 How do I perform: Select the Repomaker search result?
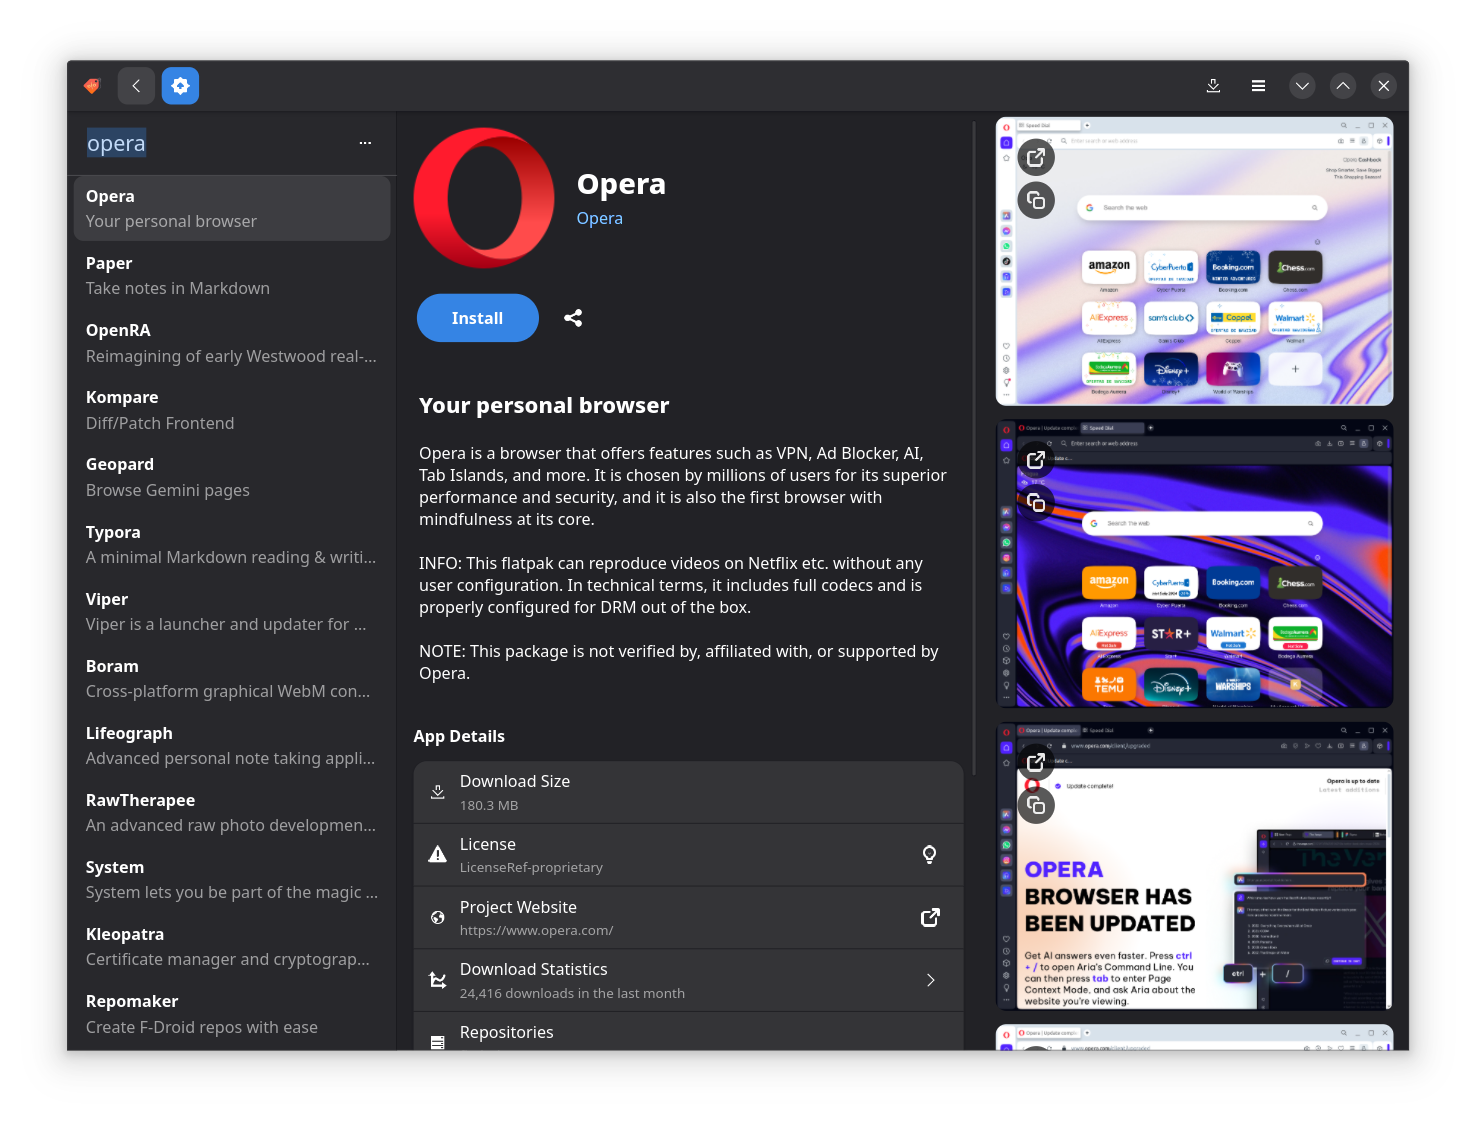(x=232, y=1014)
